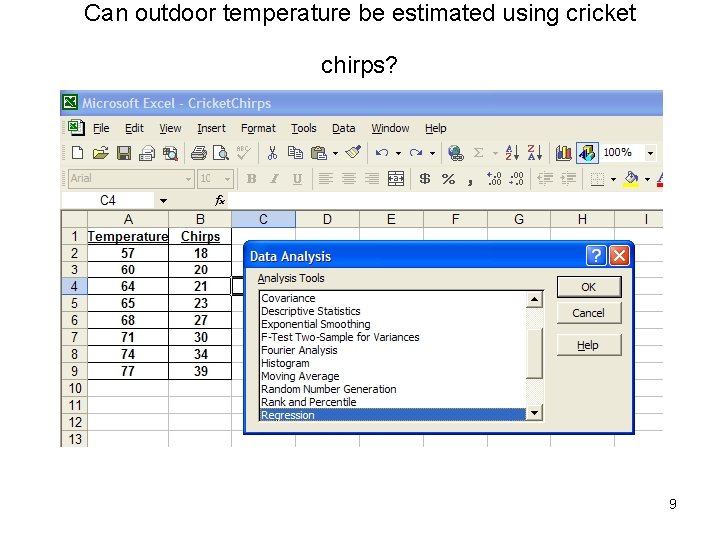
Task: Click the Increase Decimal icon
Action: click(494, 179)
